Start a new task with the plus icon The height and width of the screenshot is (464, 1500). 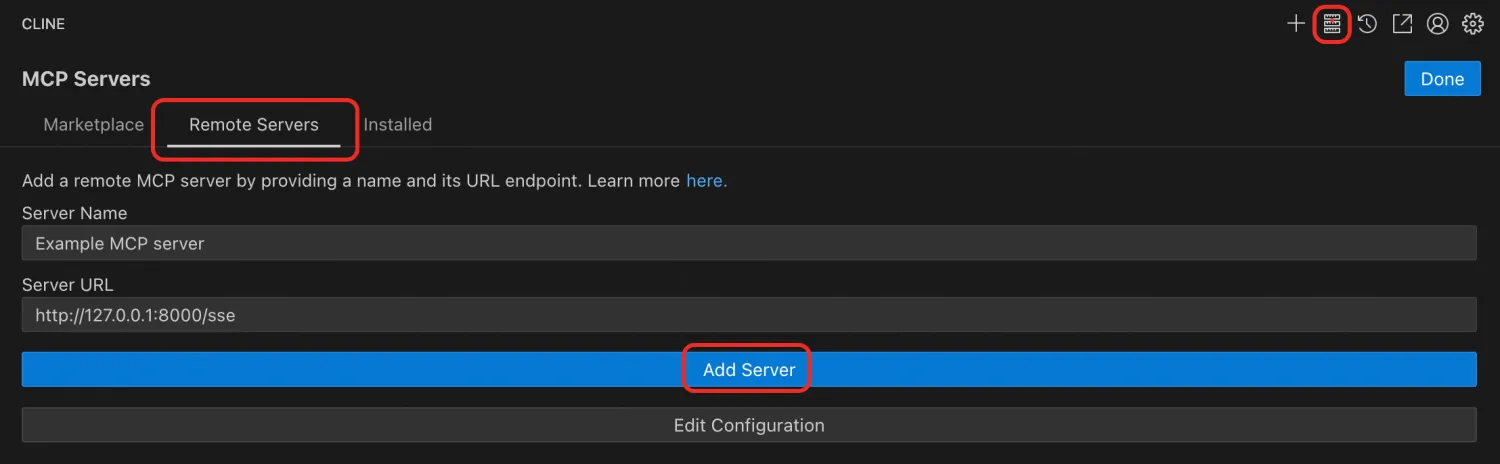tap(1296, 24)
